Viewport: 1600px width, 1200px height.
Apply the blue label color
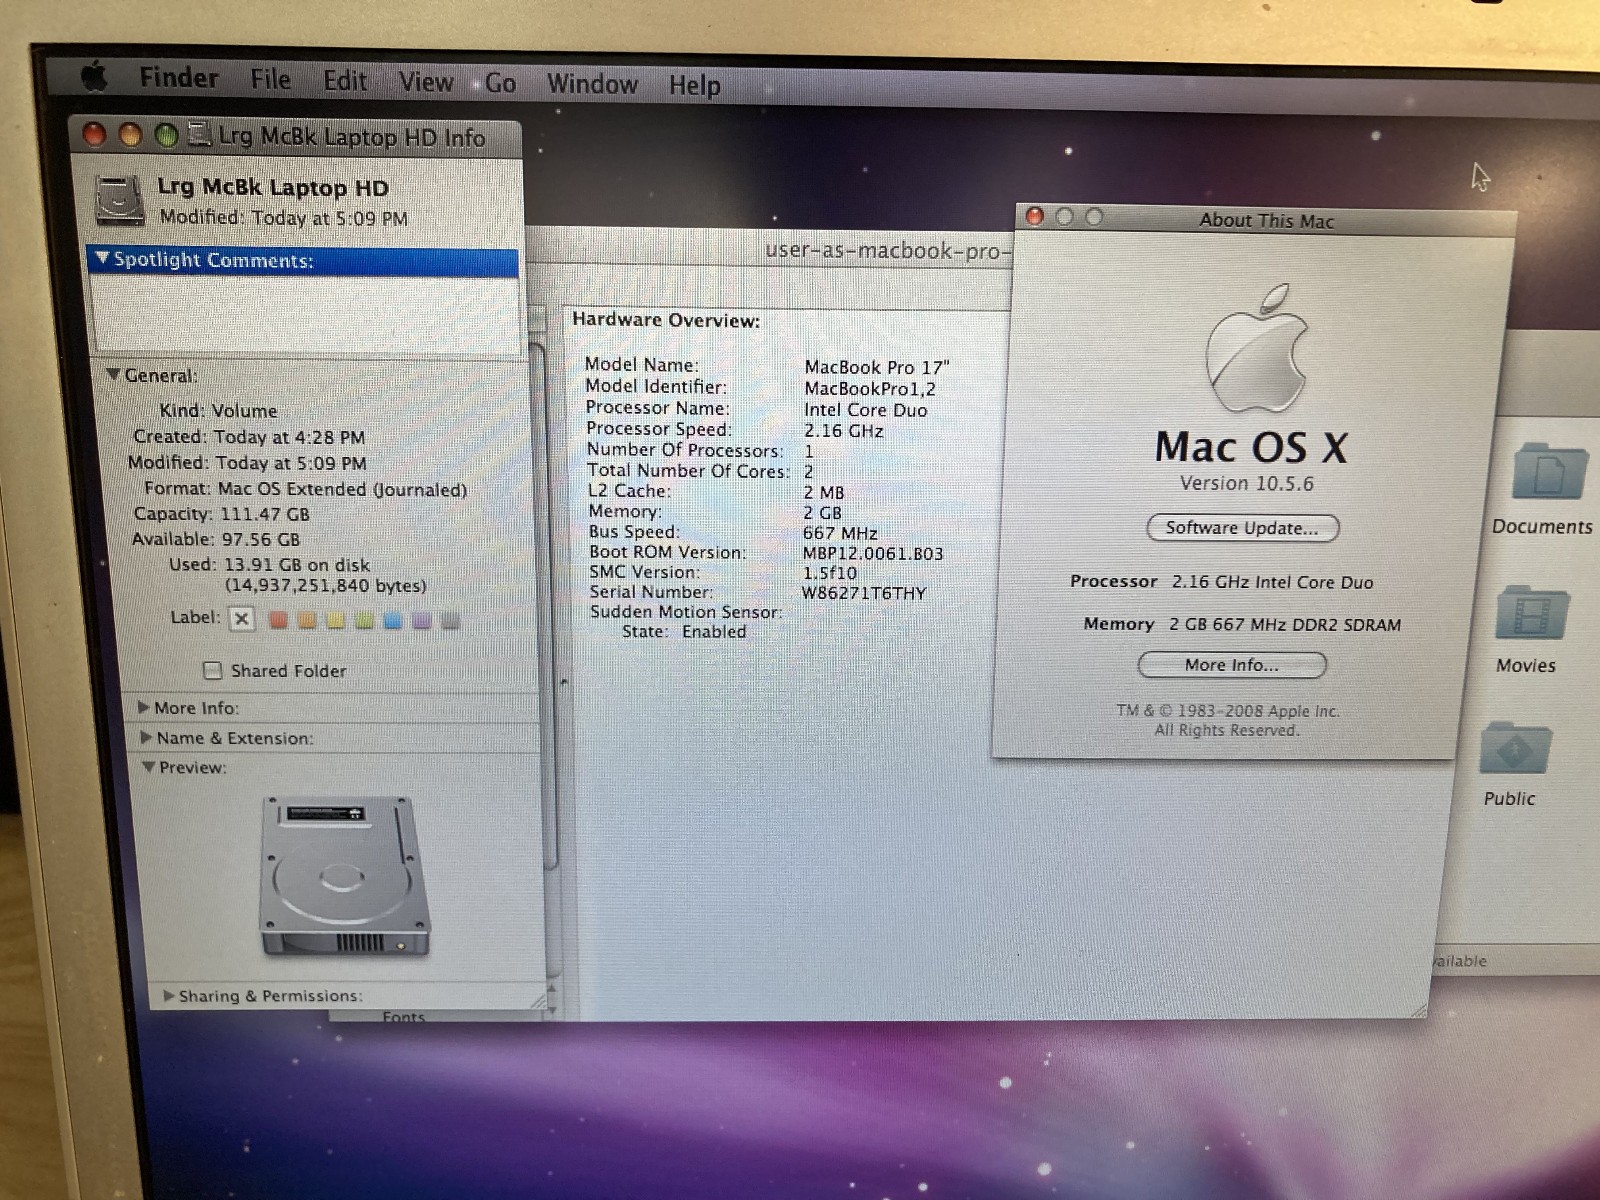(393, 621)
